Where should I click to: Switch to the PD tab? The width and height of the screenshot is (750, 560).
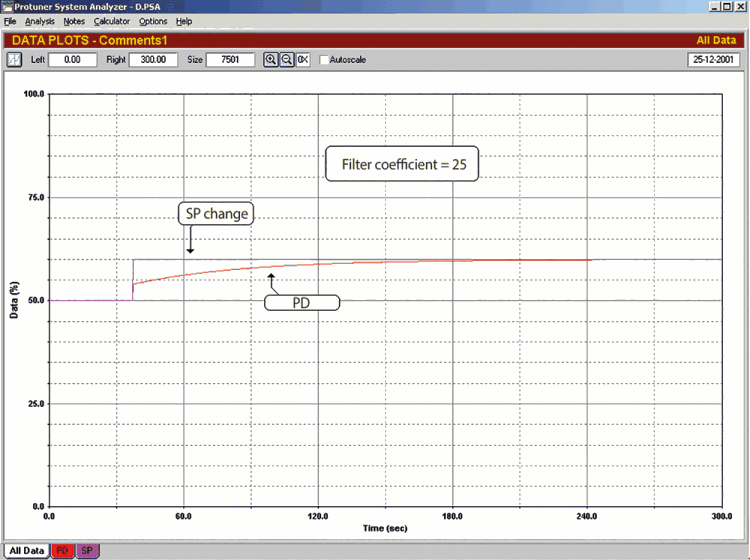(x=61, y=551)
